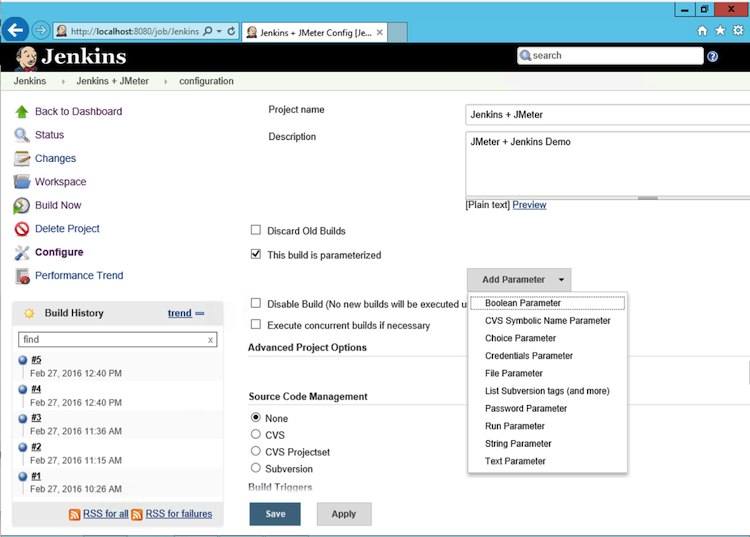
Task: Open the browser tools gear icon
Action: pos(738,31)
